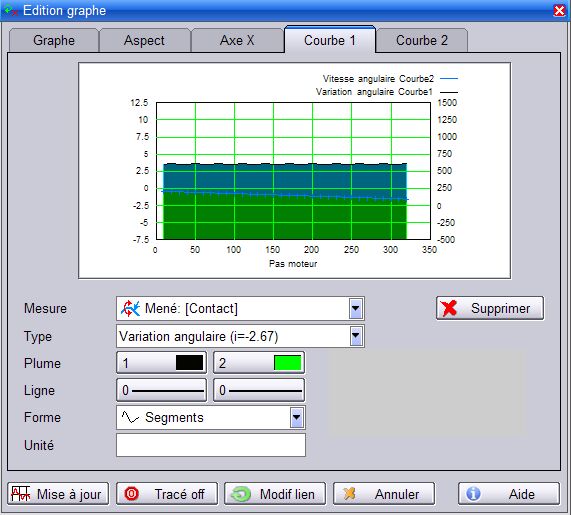Open the Forme dropdown arrow
This screenshot has height=515, width=571.
[x=297, y=417]
